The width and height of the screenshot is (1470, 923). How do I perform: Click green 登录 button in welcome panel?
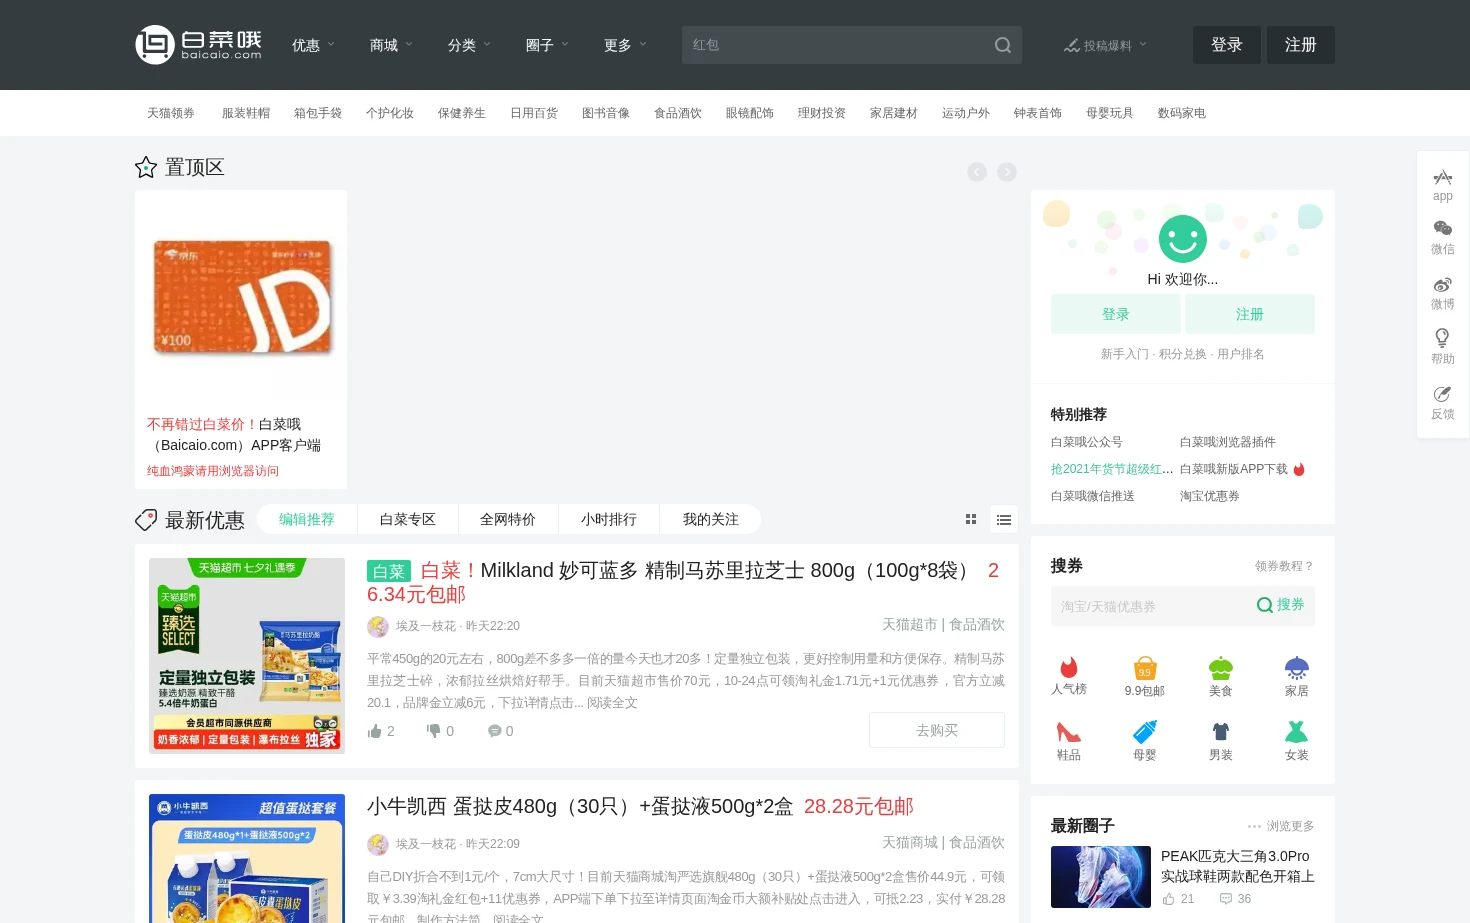tap(1116, 314)
